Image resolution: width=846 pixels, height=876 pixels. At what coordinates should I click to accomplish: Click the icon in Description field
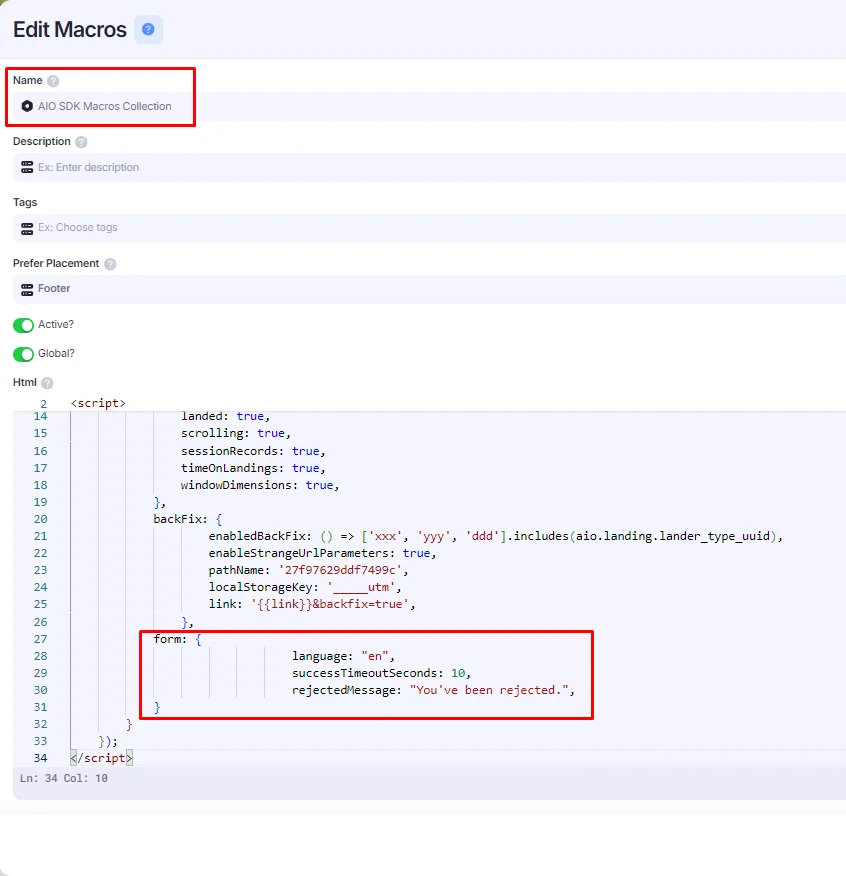tap(27, 167)
